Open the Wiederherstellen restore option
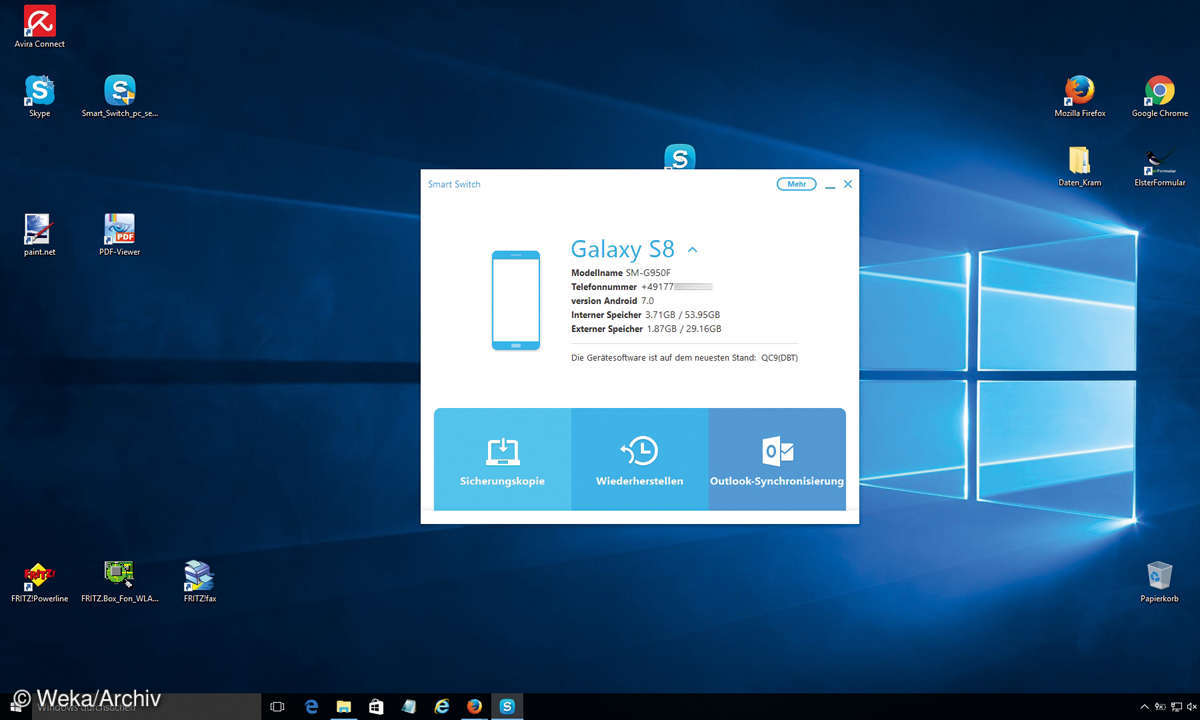 [x=639, y=459]
